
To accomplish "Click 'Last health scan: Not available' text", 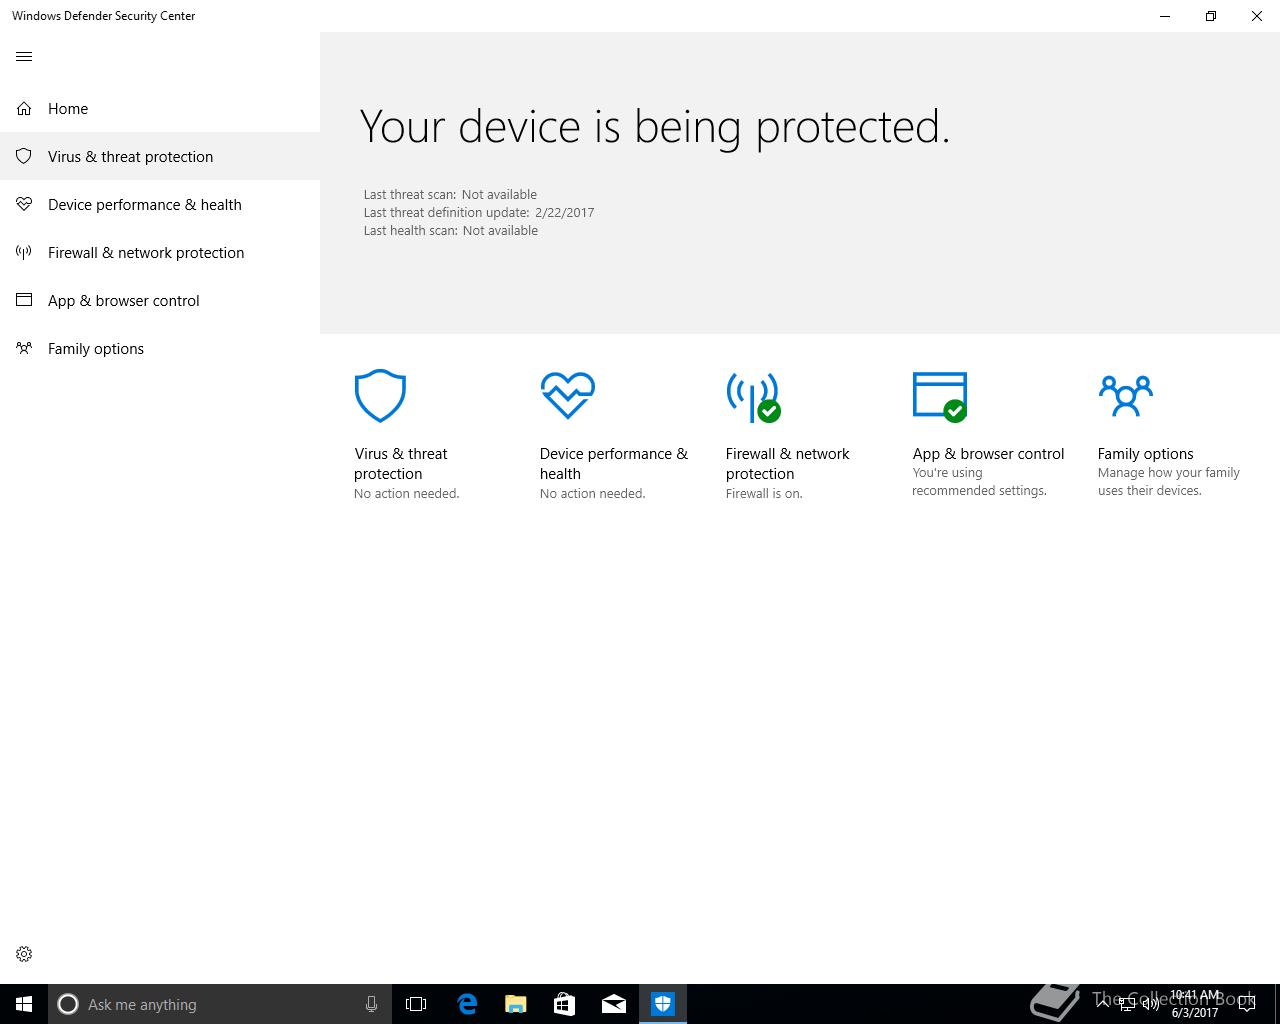I will [x=451, y=230].
